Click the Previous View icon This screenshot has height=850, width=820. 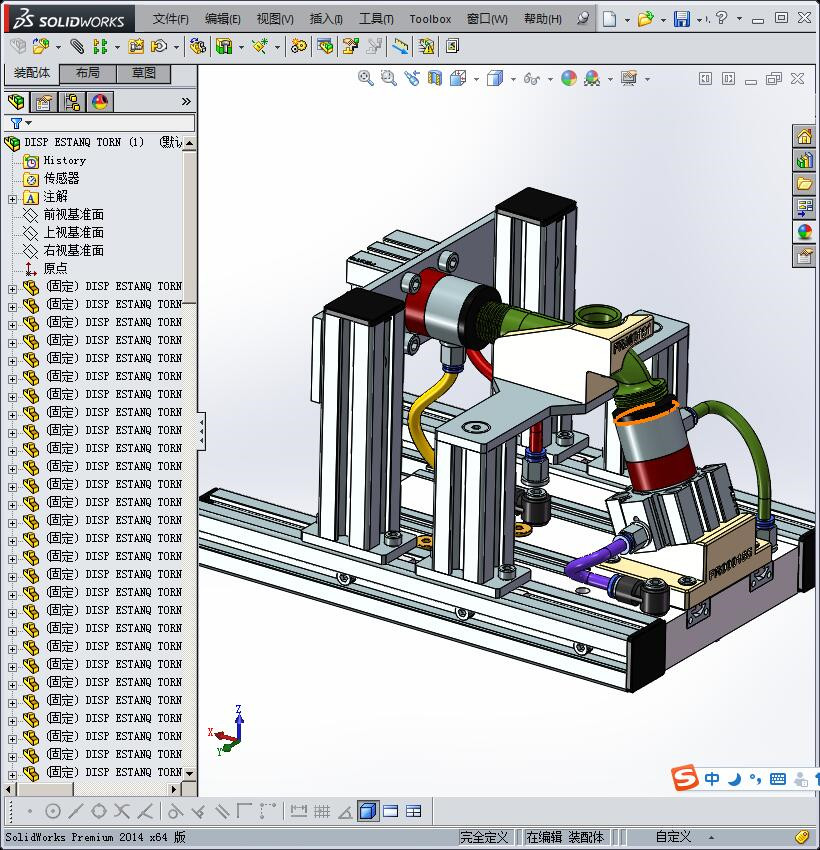pyautogui.click(x=412, y=79)
